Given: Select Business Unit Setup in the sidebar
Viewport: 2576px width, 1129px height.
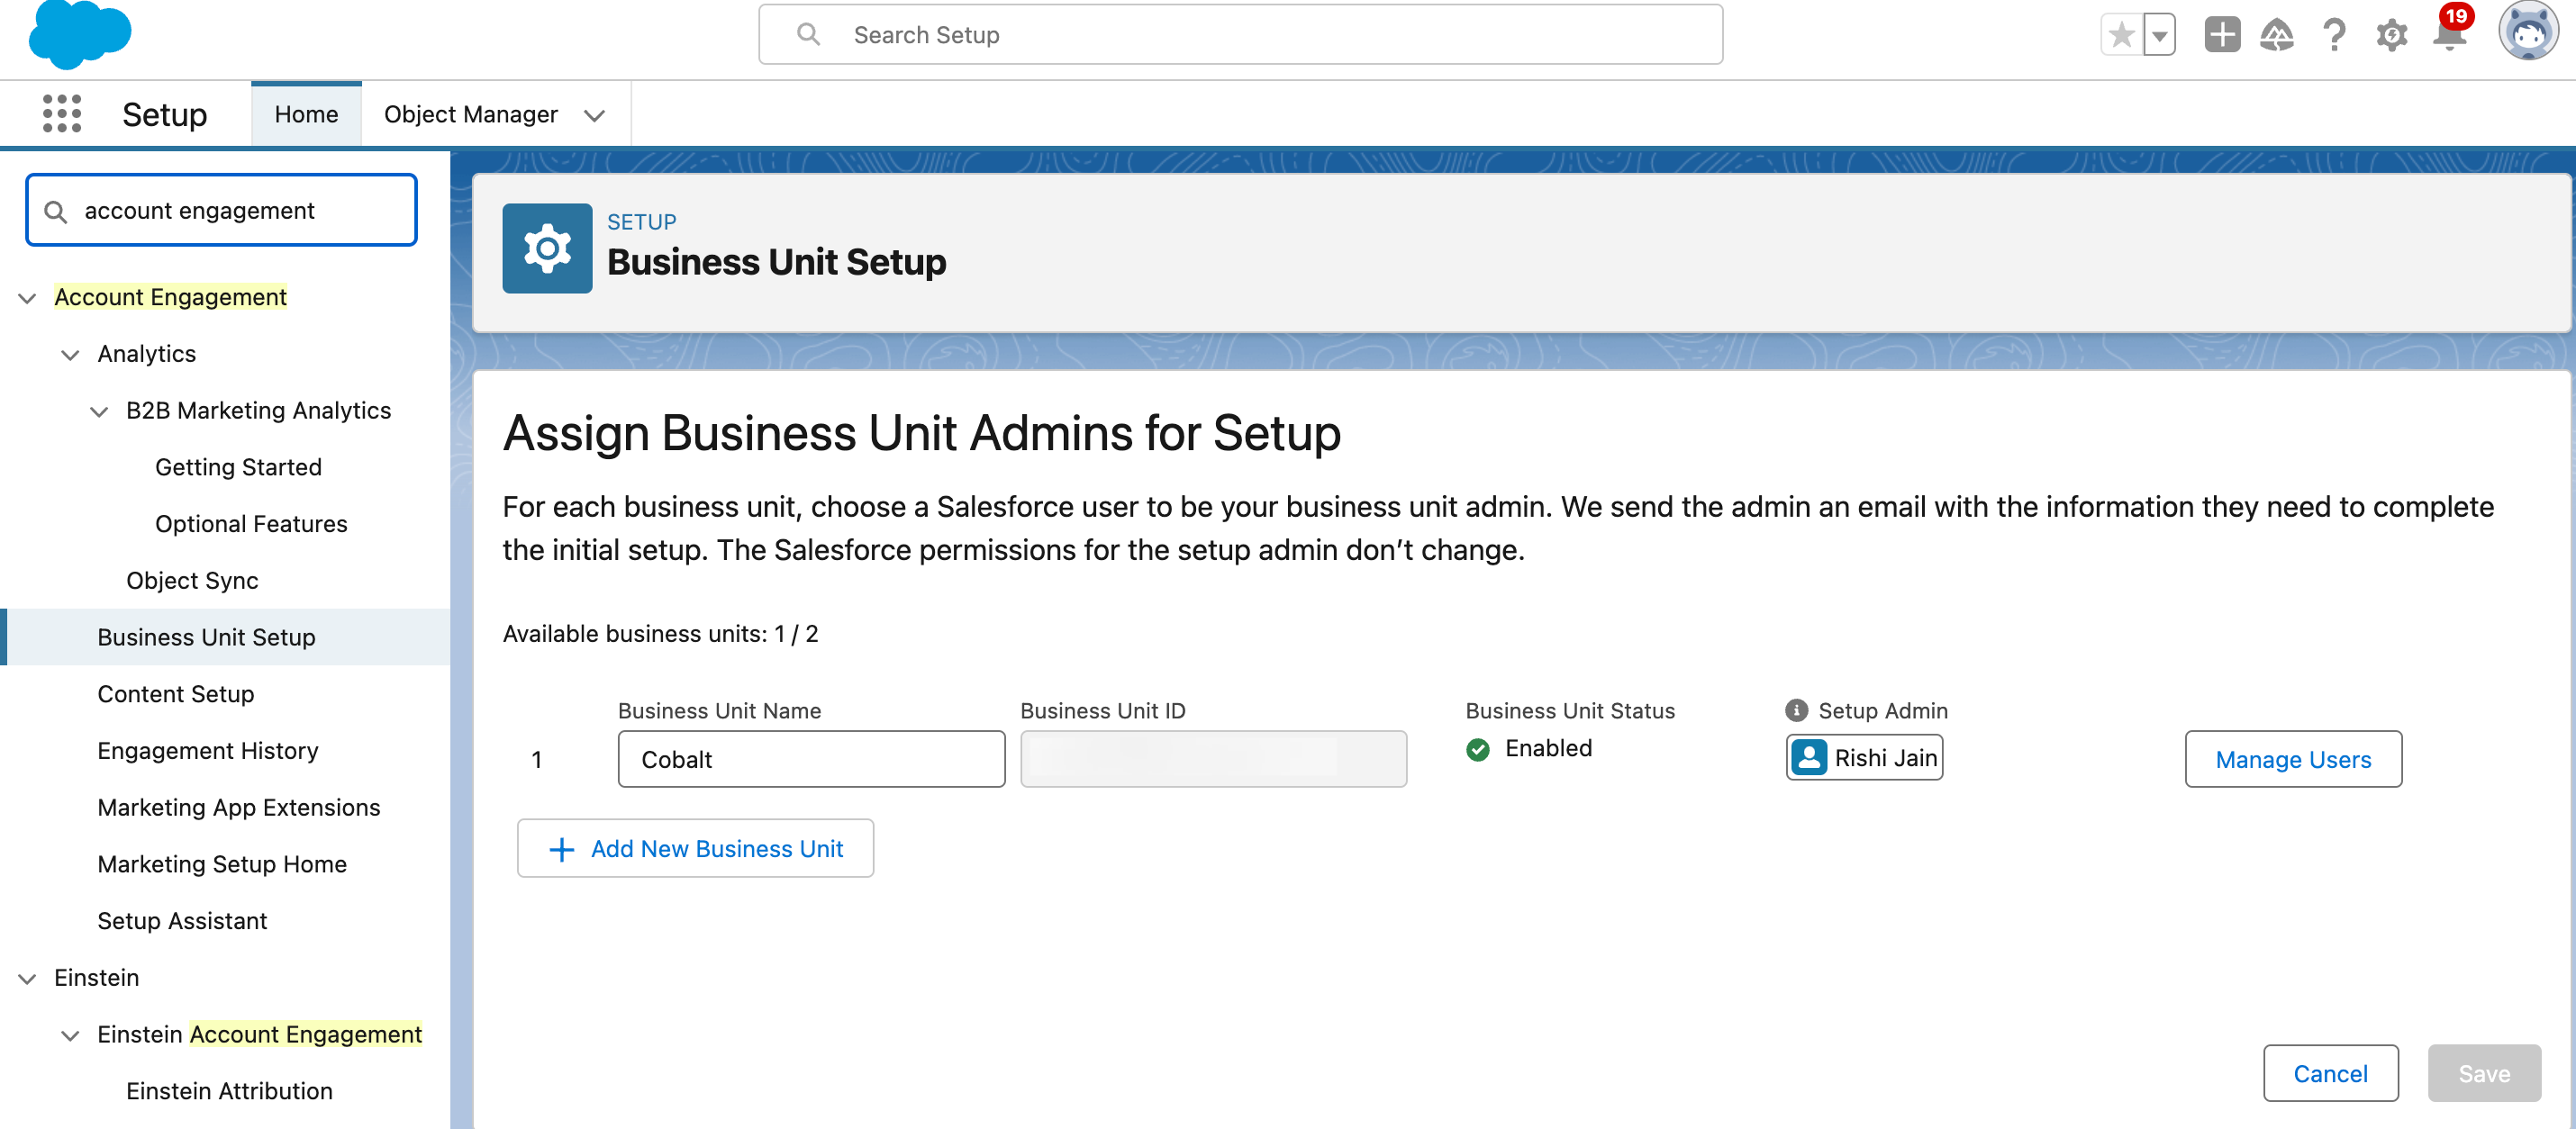Looking at the screenshot, I should click(206, 637).
